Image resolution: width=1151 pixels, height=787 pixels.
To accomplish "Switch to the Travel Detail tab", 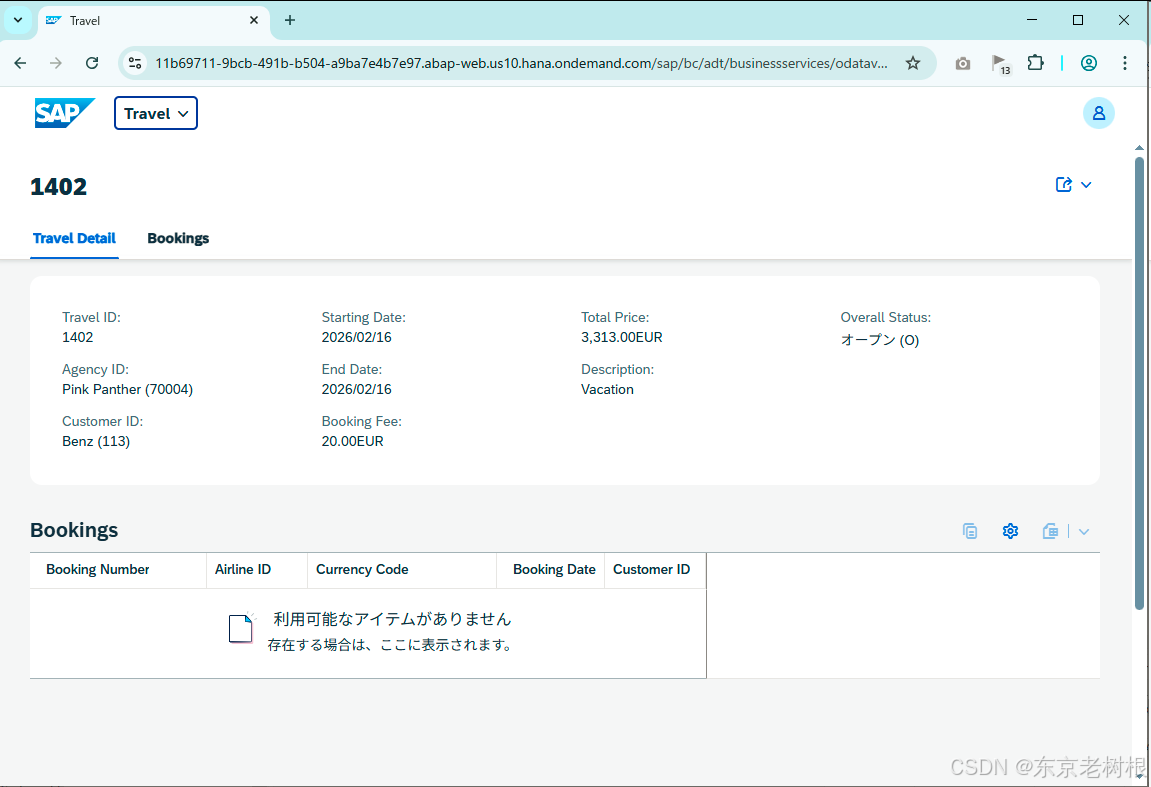I will pos(74,238).
